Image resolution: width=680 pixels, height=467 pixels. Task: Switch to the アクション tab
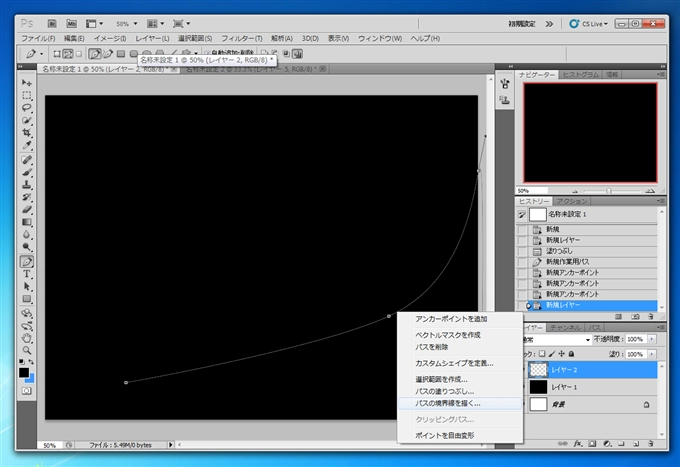click(x=572, y=201)
